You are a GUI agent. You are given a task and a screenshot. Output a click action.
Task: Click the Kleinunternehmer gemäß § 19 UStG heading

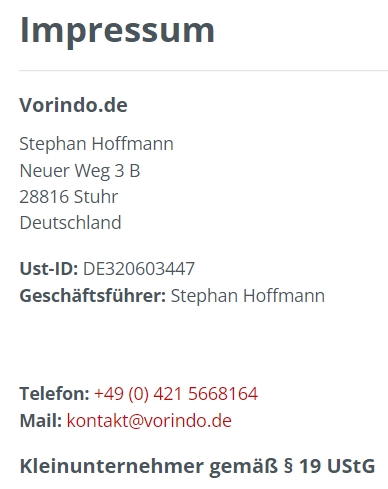(197, 466)
